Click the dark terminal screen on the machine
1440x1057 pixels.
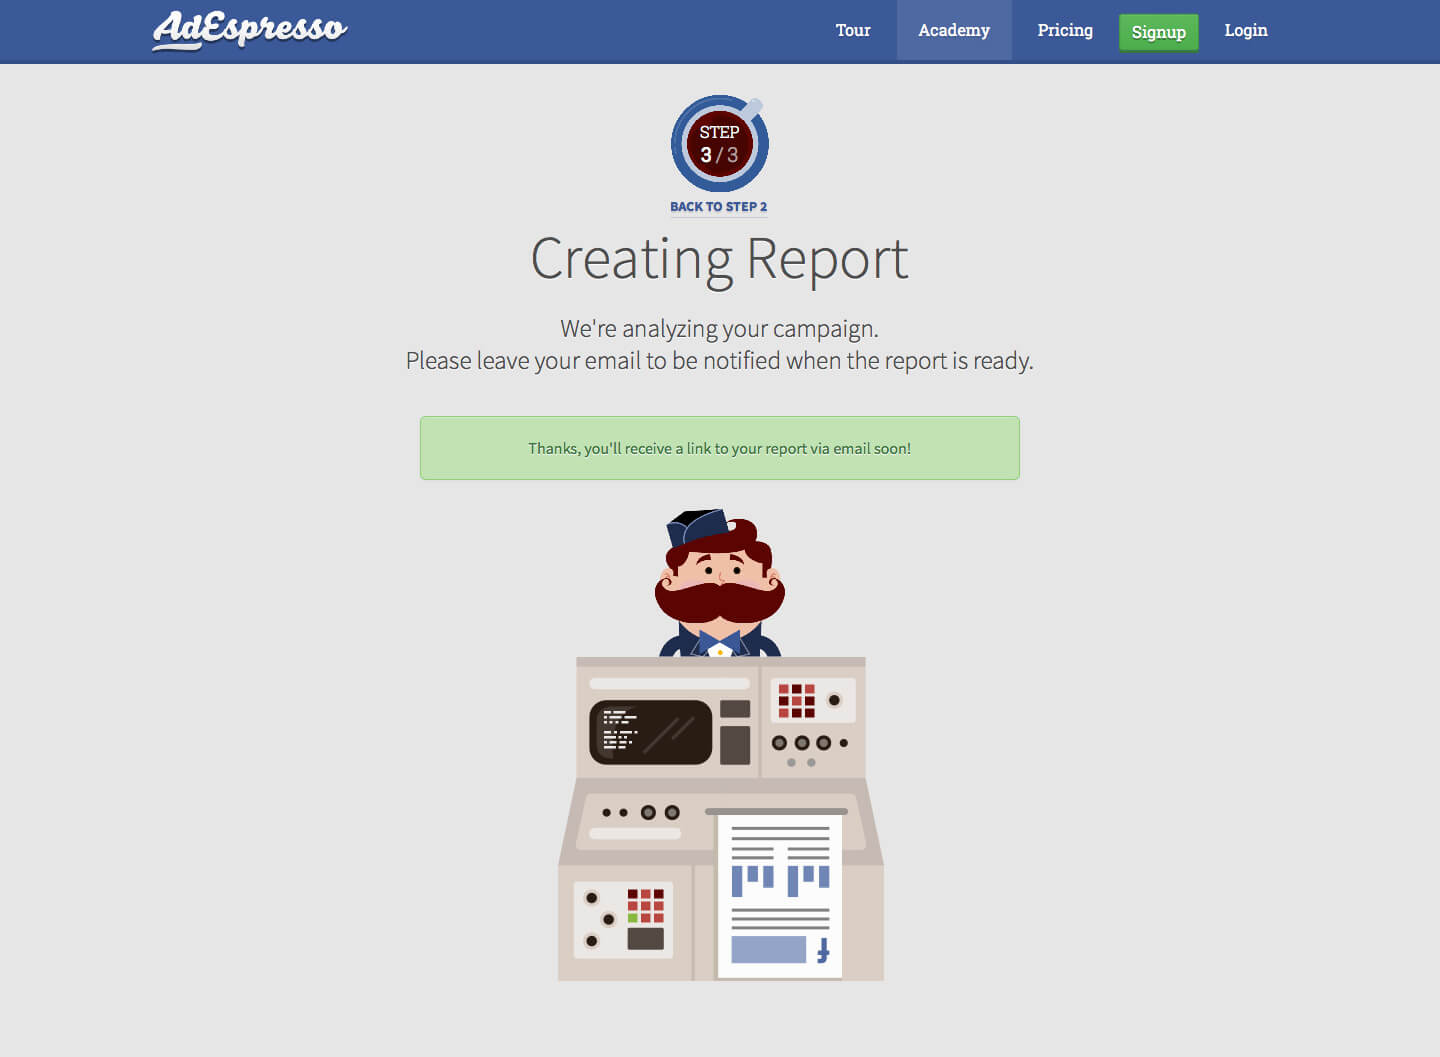[651, 732]
